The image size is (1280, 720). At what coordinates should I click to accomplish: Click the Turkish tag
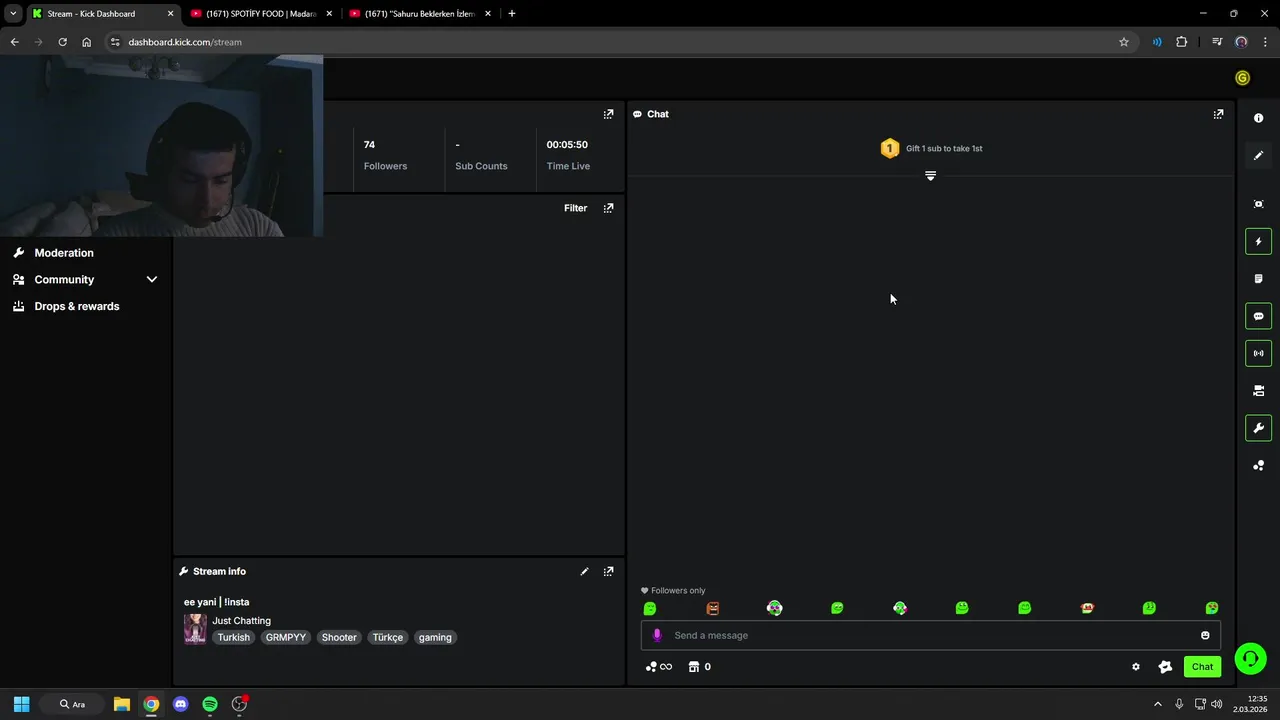pos(233,637)
